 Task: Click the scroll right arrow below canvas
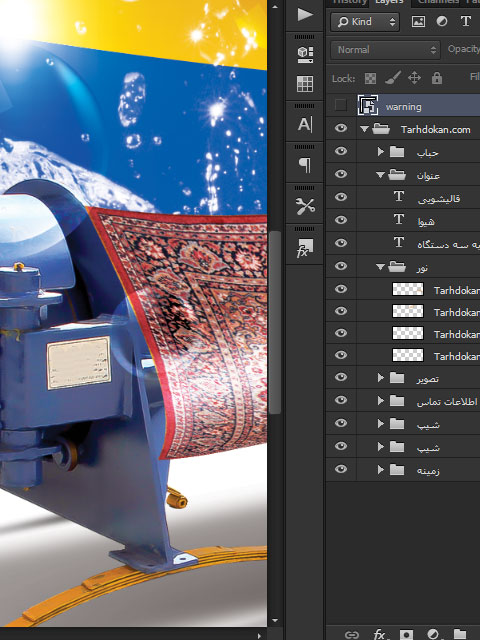[260, 636]
